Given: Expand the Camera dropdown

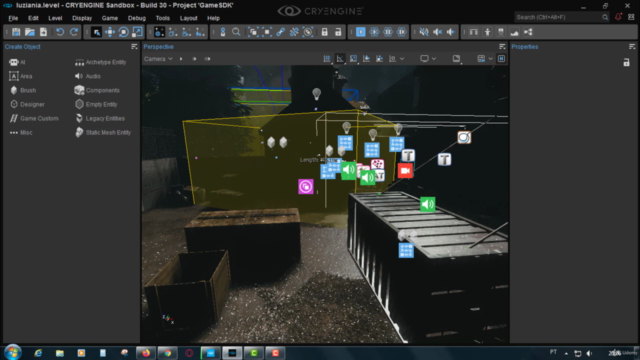Looking at the screenshot, I should pos(158,59).
